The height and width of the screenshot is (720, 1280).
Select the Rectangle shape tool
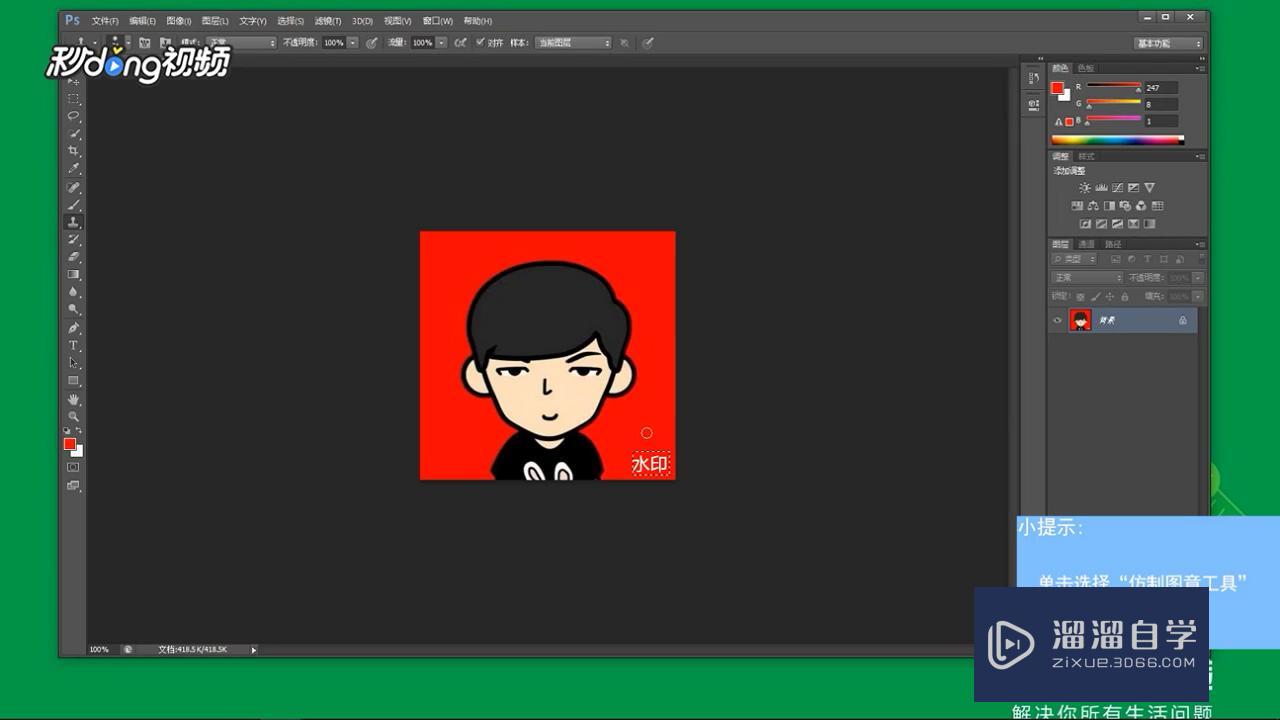tap(73, 380)
